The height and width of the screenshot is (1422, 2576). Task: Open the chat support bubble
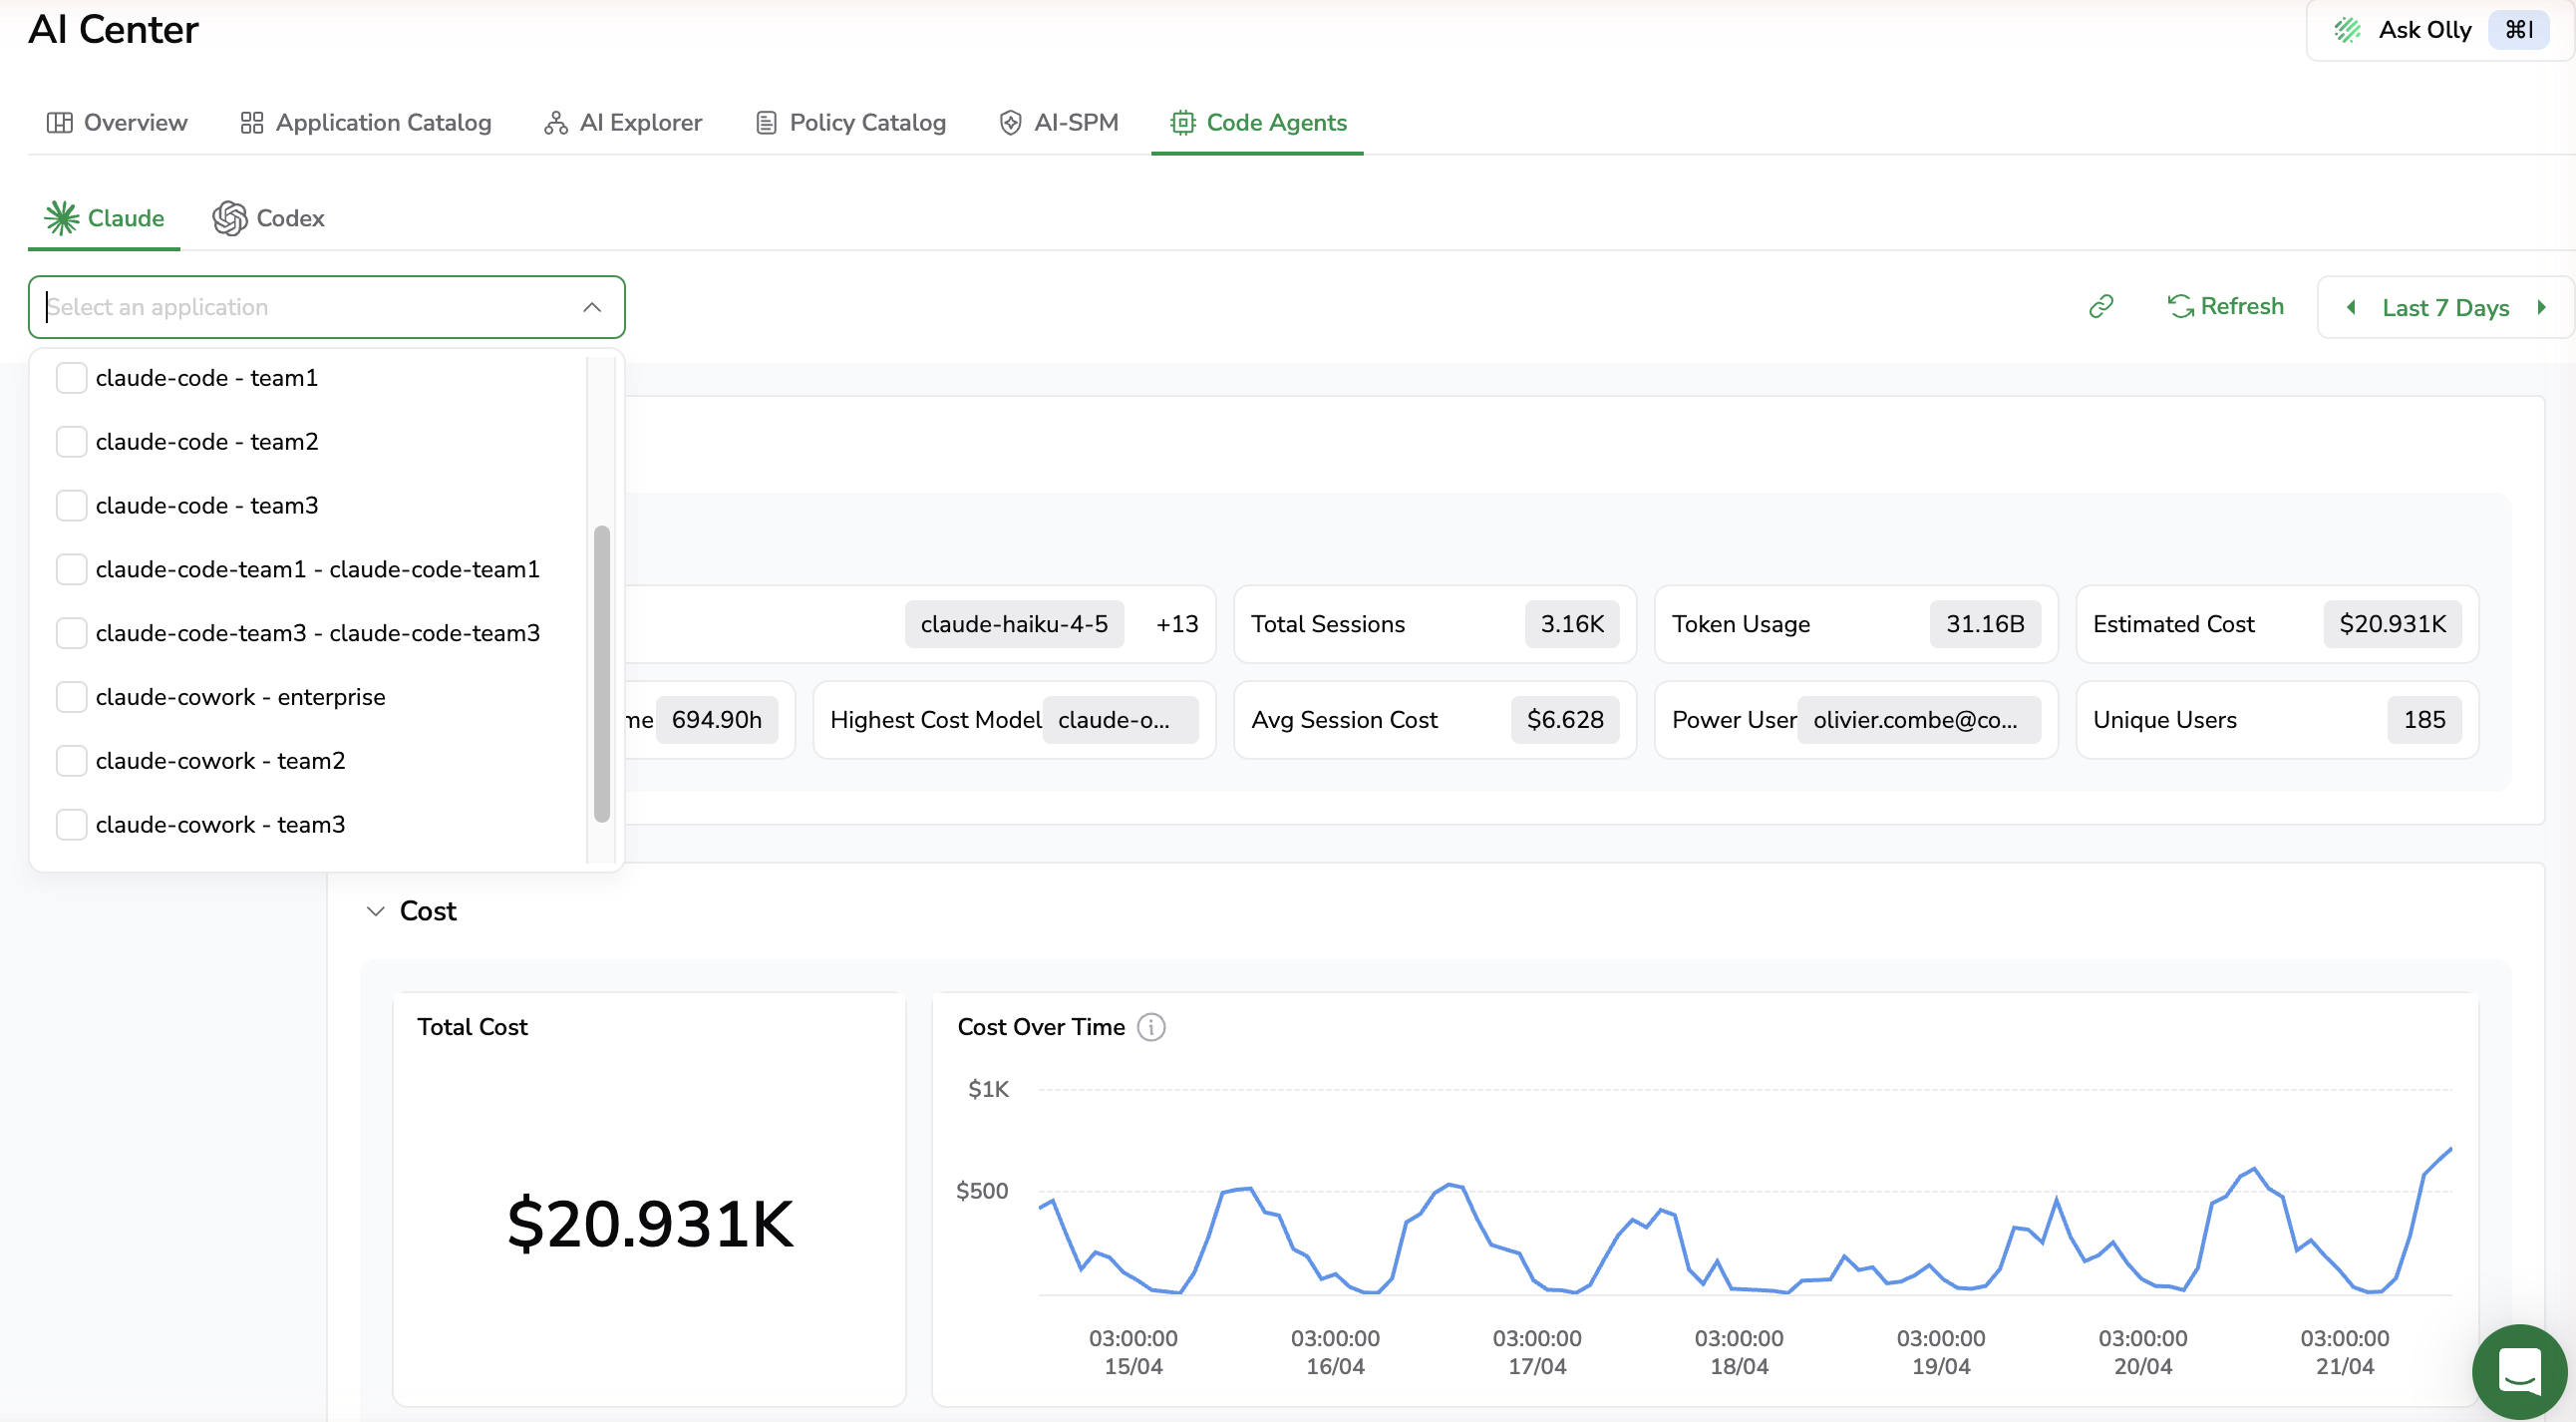click(2518, 1370)
